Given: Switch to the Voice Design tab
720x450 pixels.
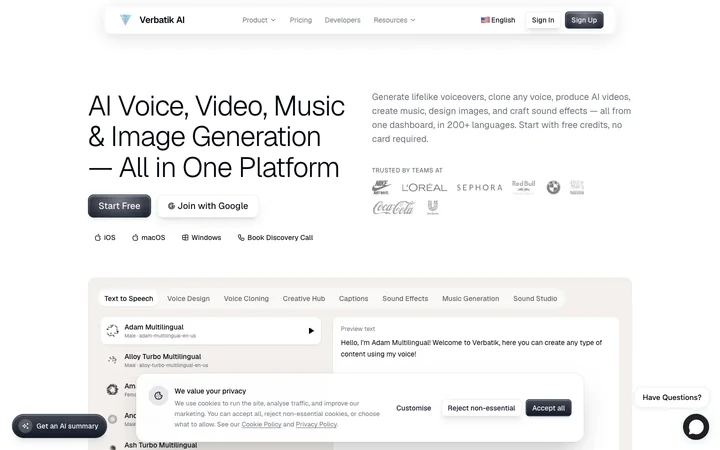Looking at the screenshot, I should tap(188, 298).
